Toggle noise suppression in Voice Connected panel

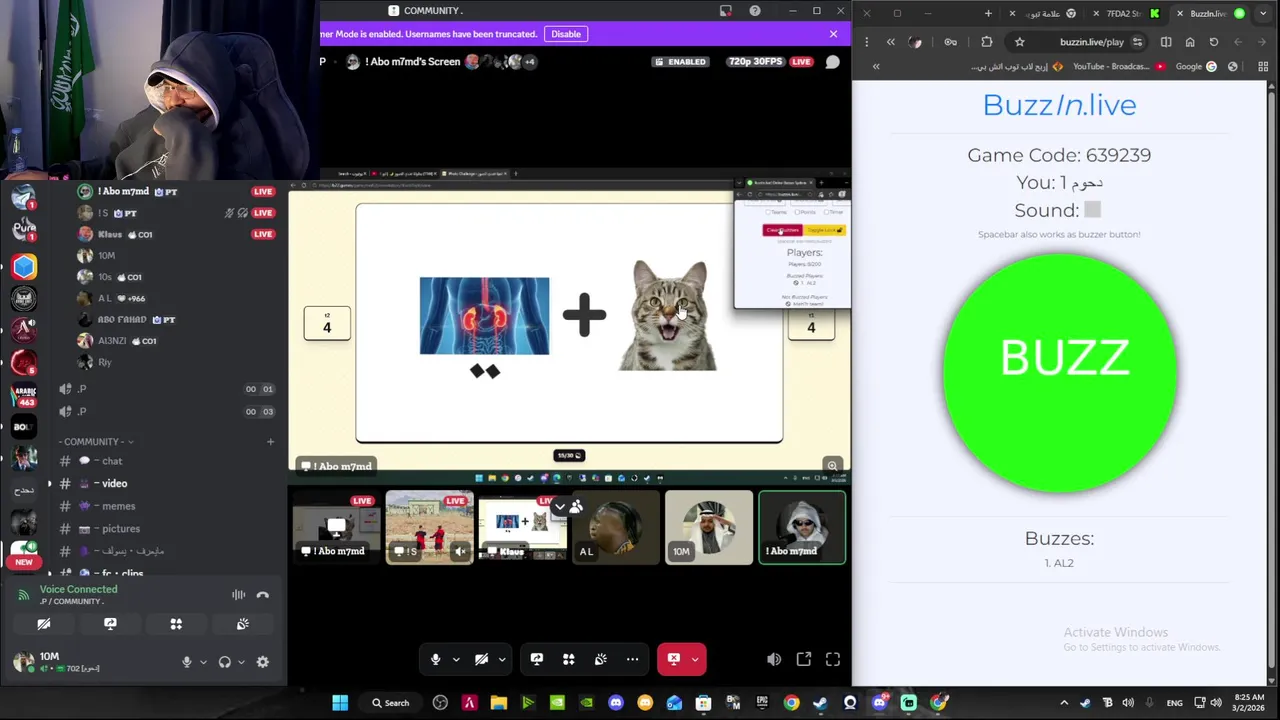pyautogui.click(x=238, y=595)
